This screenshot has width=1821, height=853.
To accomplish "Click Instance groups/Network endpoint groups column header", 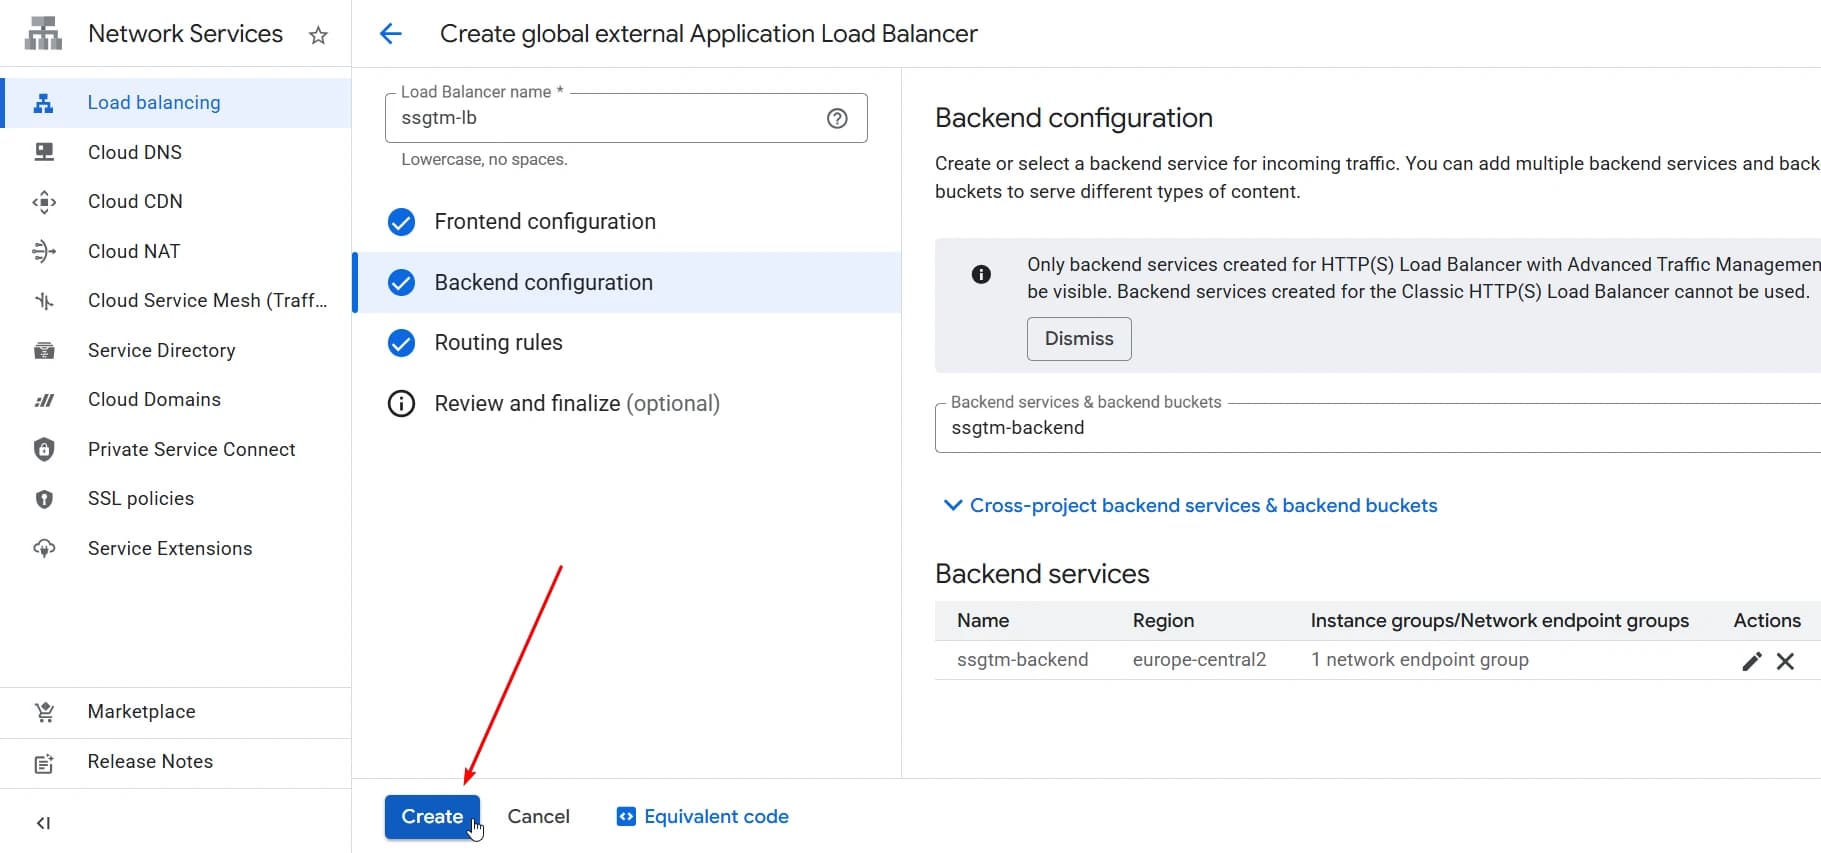I will coord(1499,621).
